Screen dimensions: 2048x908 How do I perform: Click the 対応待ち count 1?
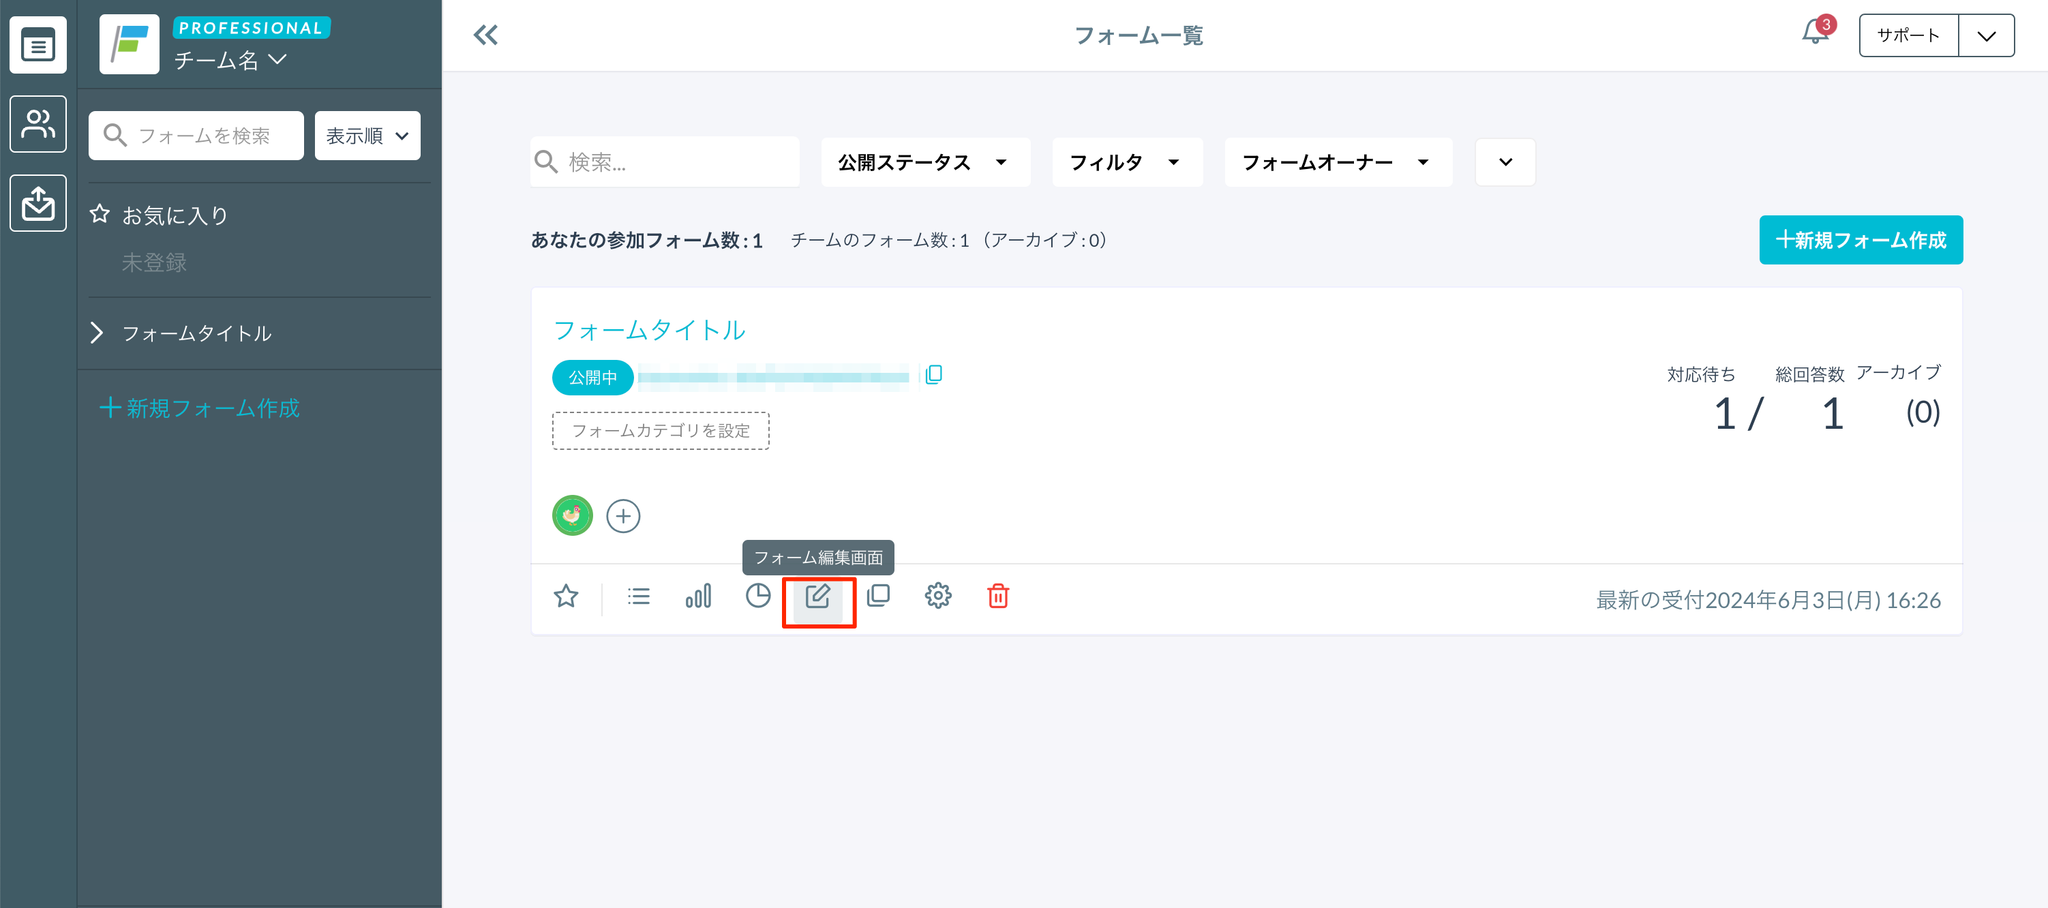tap(1725, 414)
